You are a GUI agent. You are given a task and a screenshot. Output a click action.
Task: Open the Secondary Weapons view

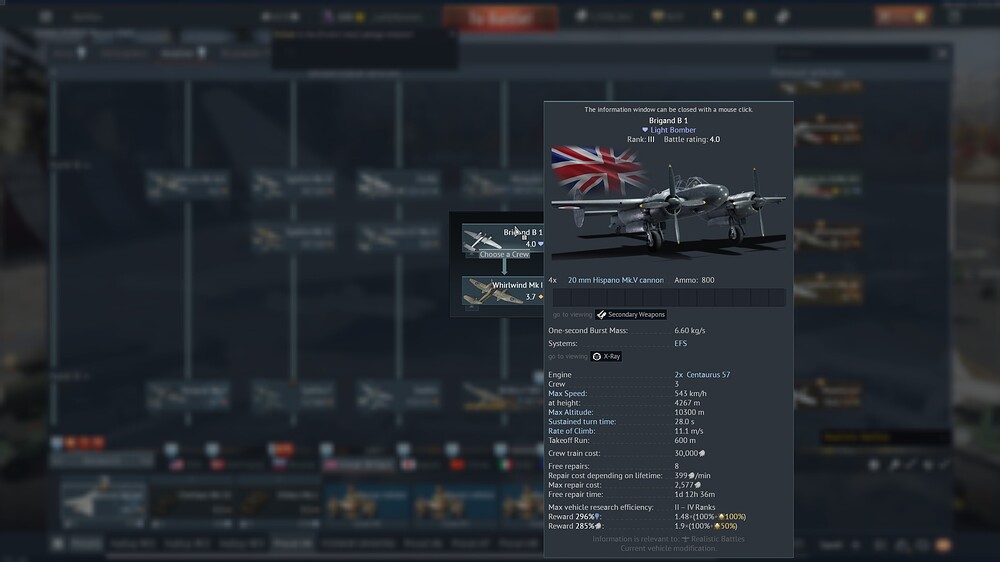(x=631, y=314)
